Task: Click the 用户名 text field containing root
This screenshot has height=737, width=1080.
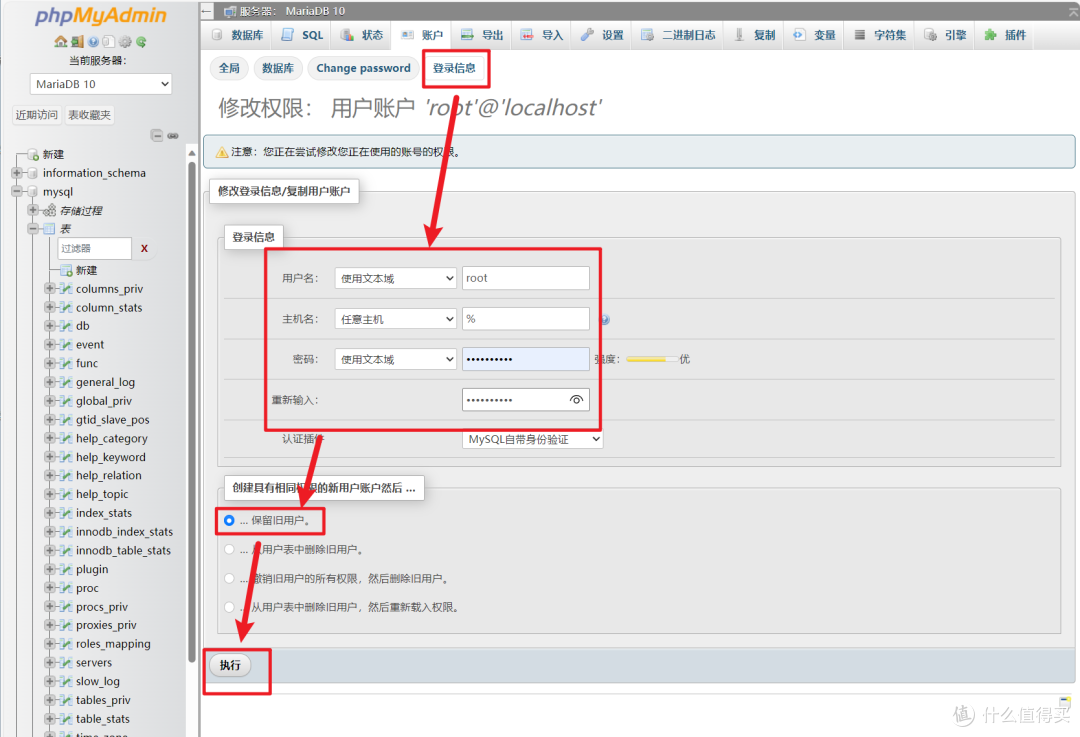Action: pyautogui.click(x=525, y=278)
